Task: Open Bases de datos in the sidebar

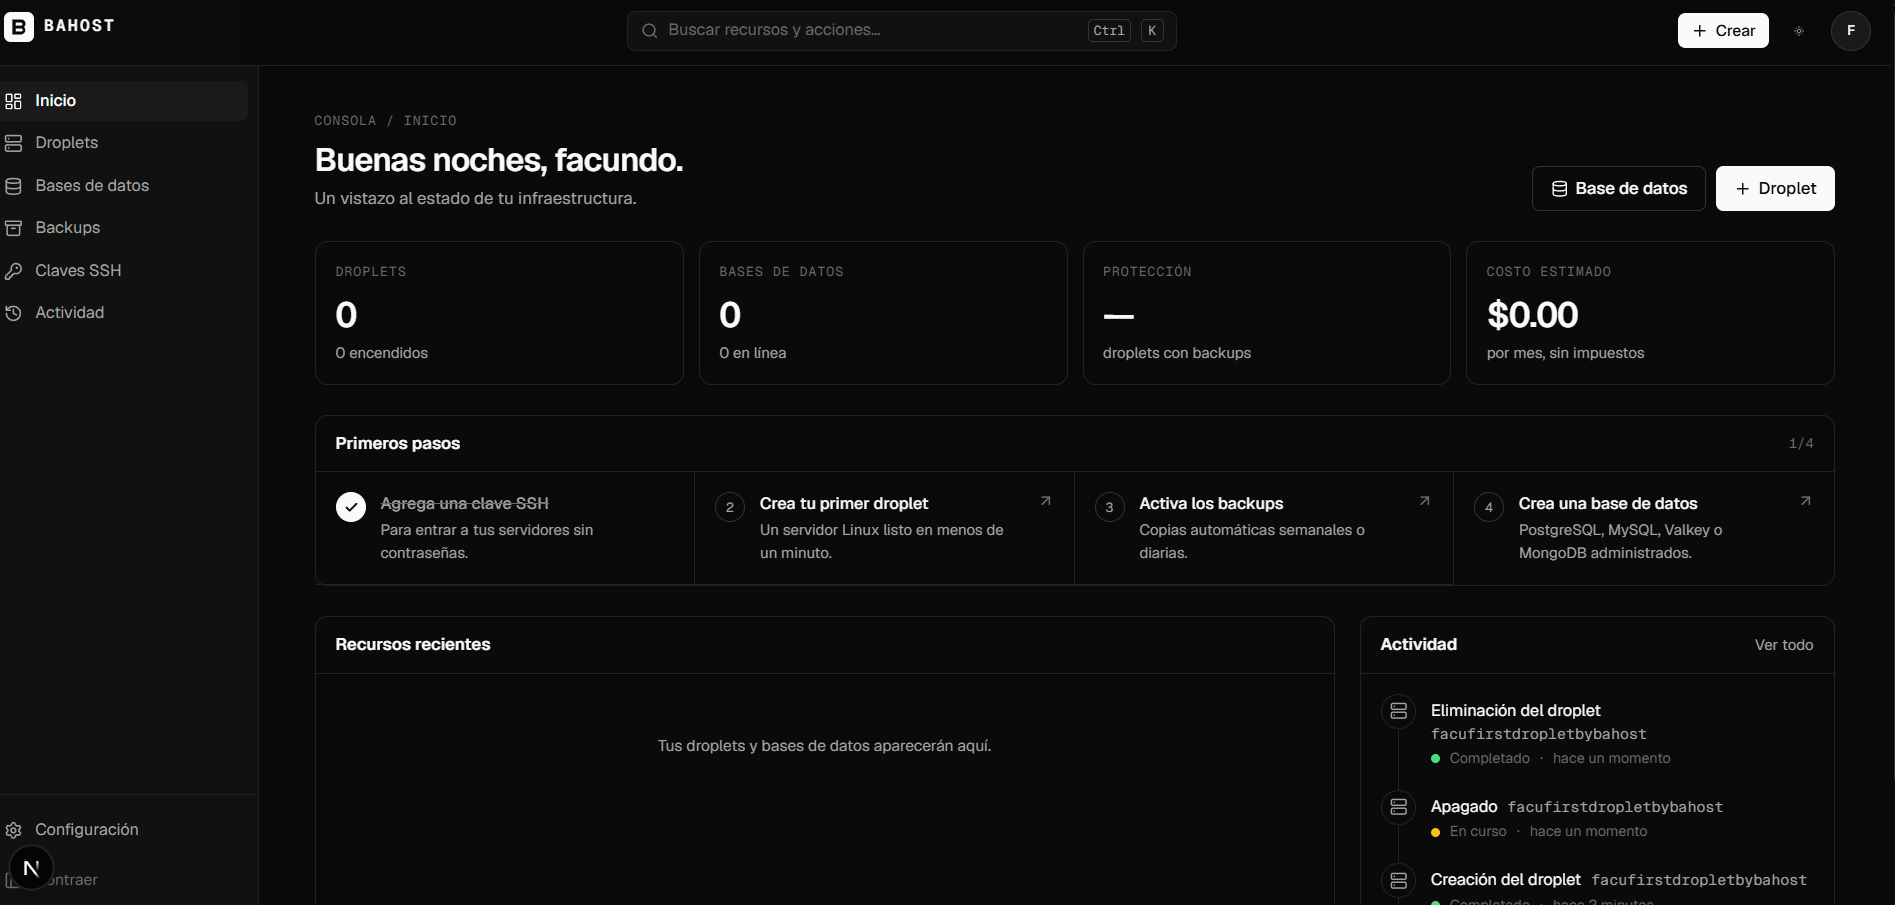Action: 124,186
